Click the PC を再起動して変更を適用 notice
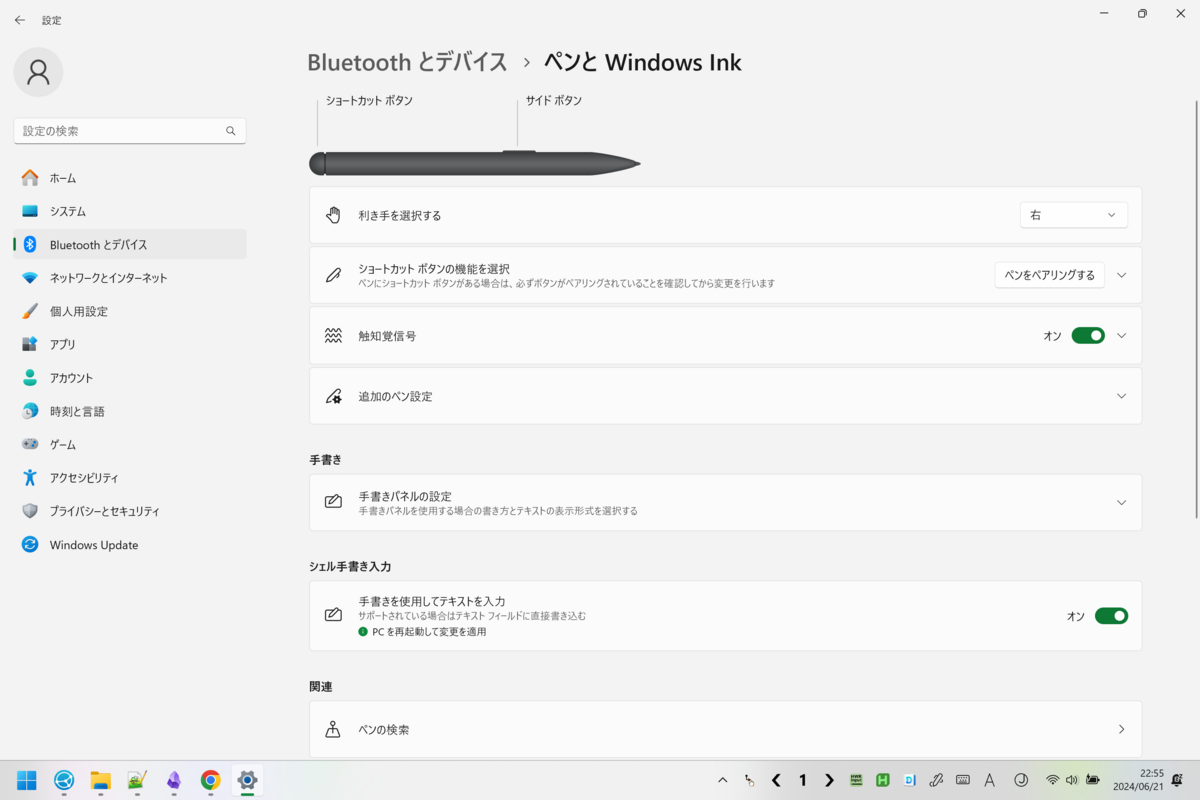The height and width of the screenshot is (800, 1200). (x=423, y=632)
